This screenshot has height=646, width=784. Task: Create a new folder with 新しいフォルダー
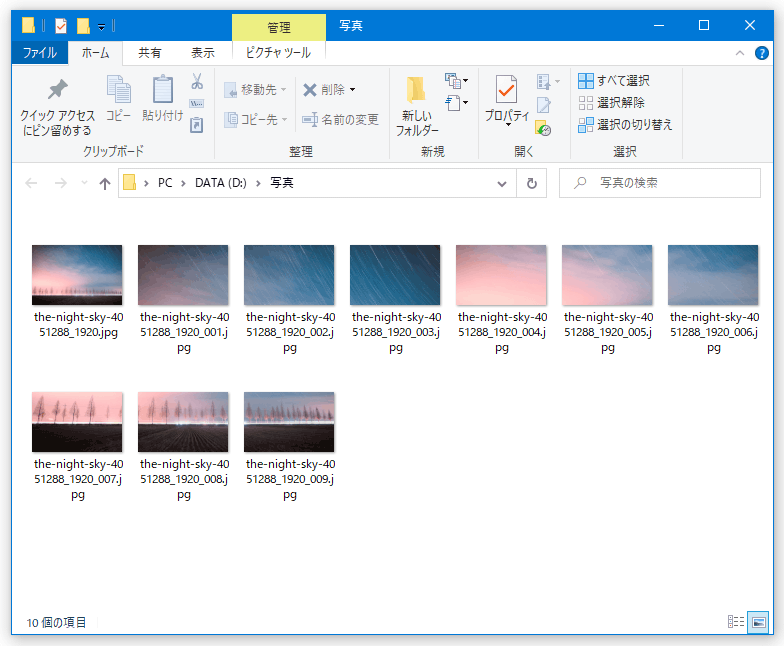(x=416, y=106)
